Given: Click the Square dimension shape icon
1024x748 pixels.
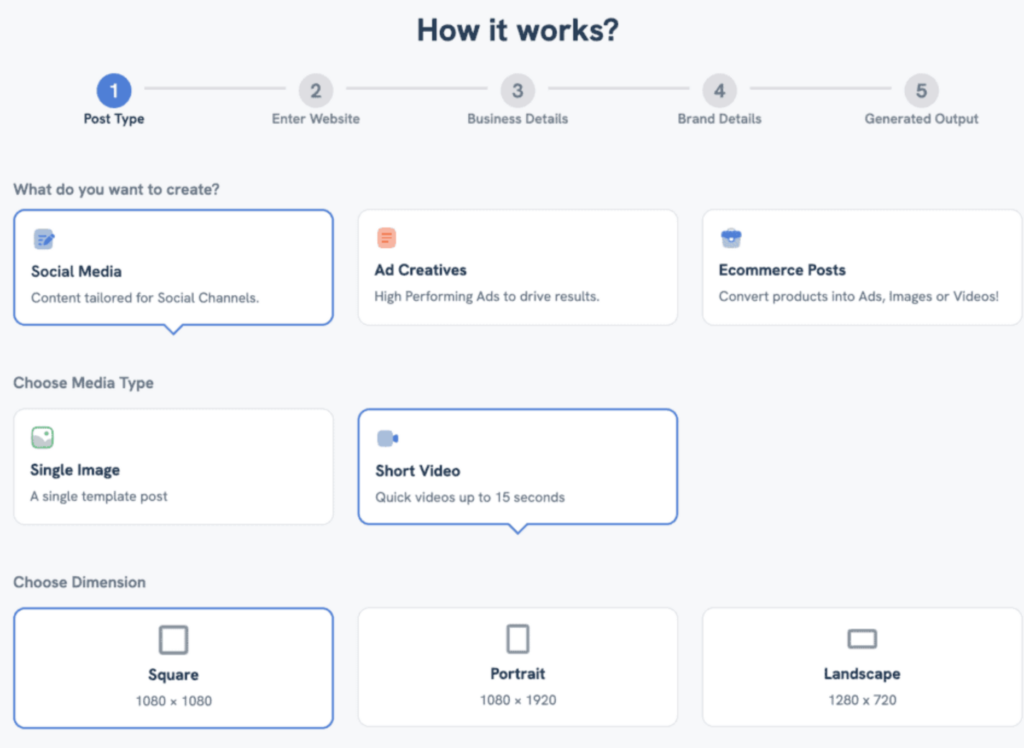Looking at the screenshot, I should 173,640.
